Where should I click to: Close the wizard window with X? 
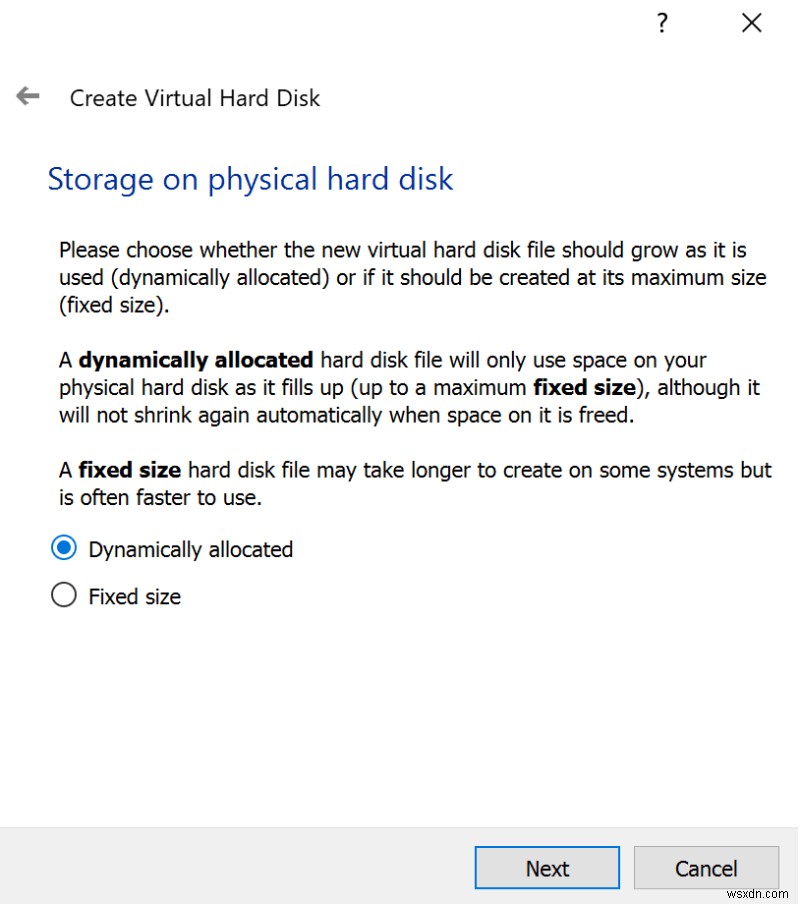751,22
